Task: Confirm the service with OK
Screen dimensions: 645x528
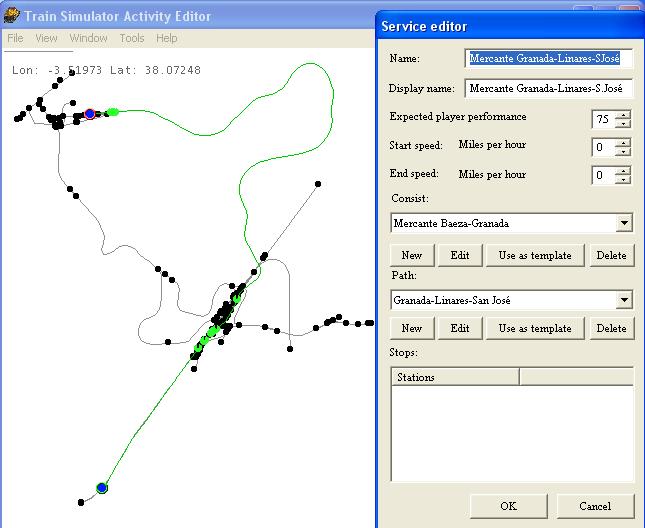Action: click(508, 506)
